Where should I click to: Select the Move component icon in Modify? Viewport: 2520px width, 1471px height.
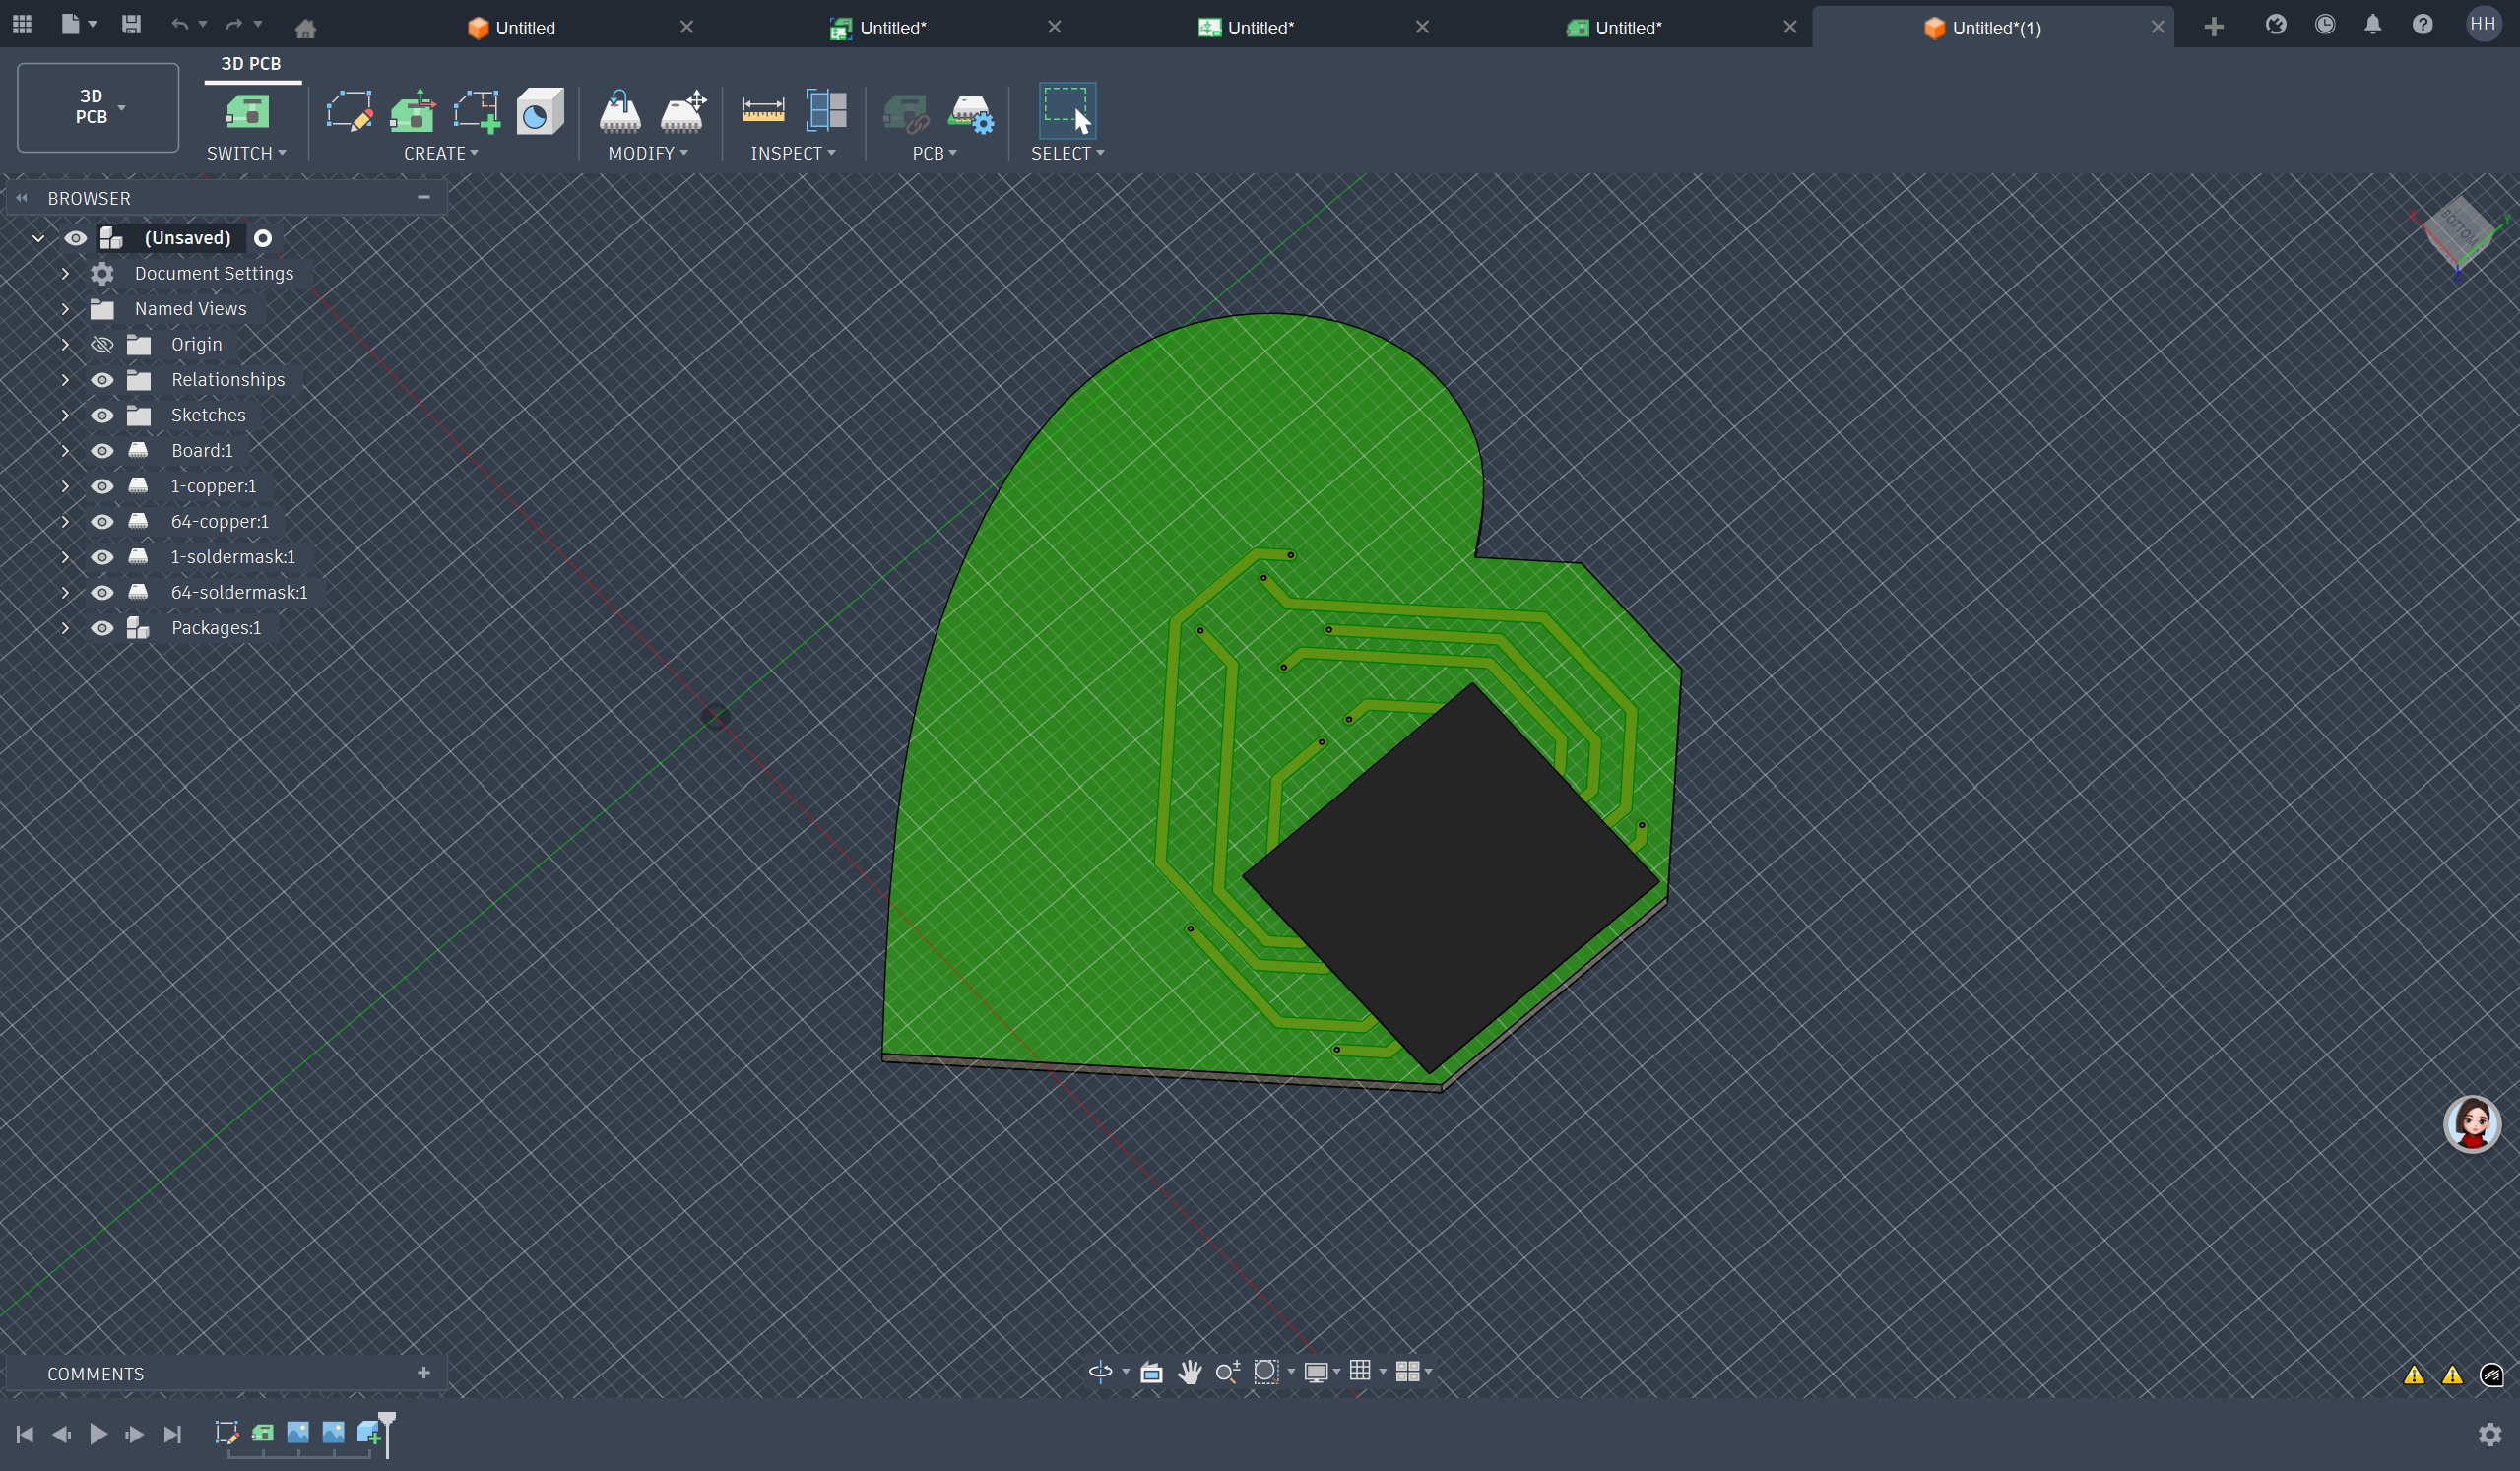[684, 111]
